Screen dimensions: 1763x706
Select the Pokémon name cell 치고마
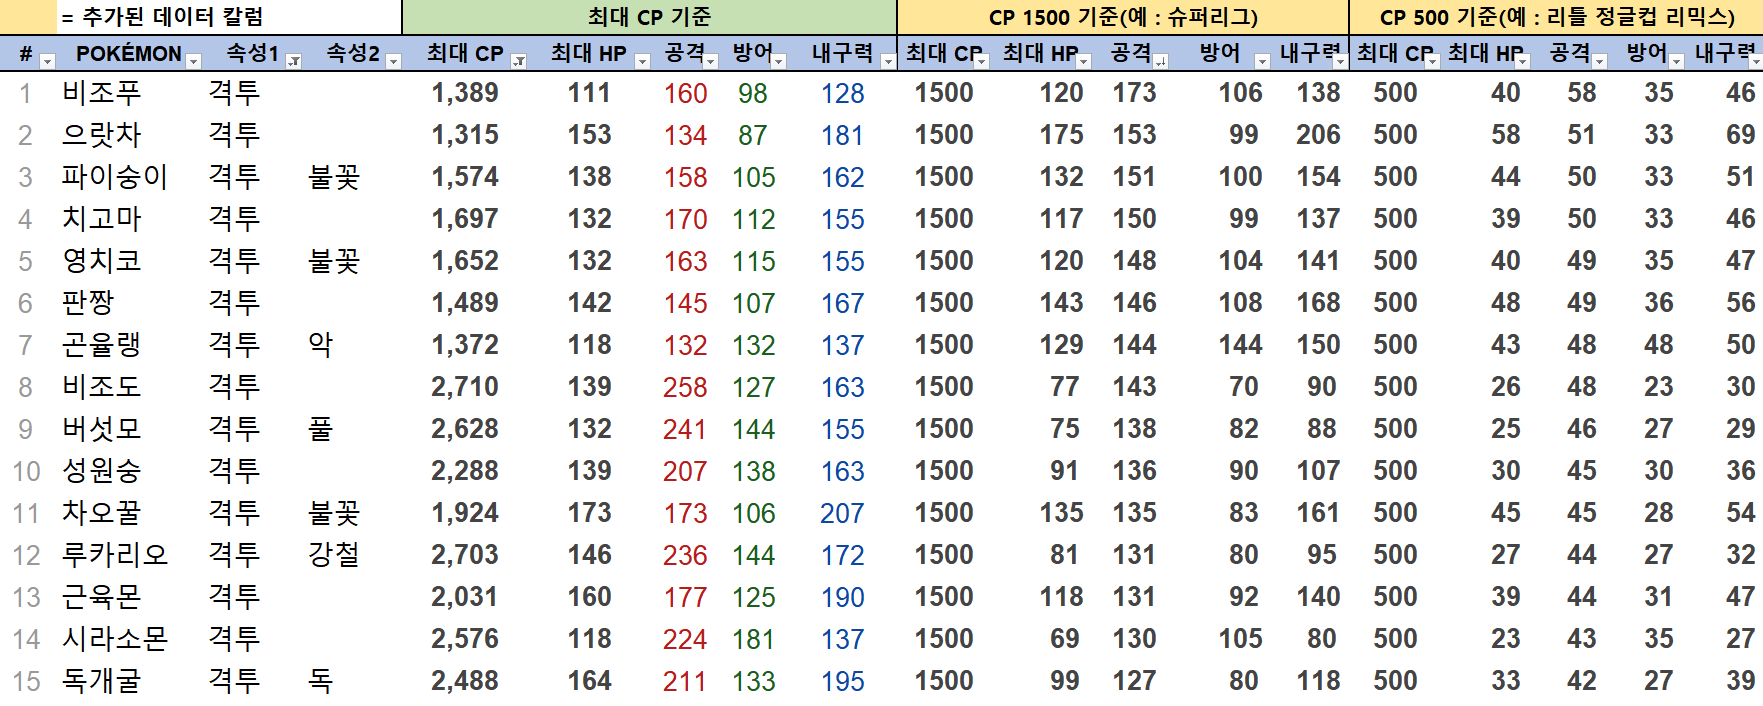102,219
